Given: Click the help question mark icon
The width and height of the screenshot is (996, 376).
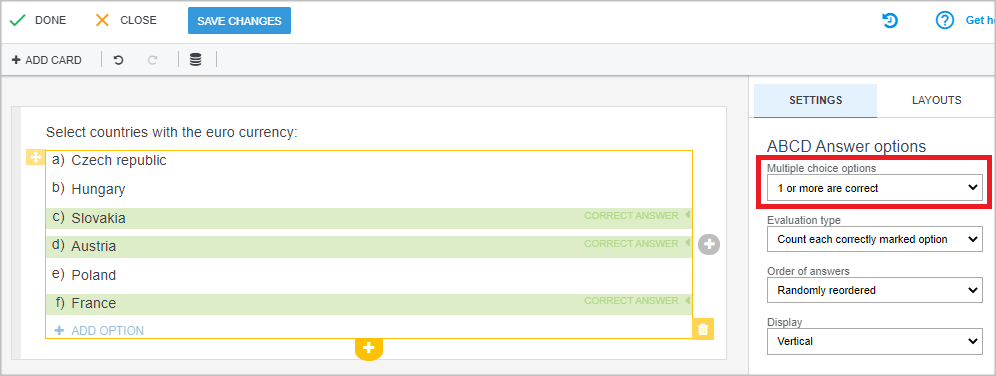Looking at the screenshot, I should coord(945,21).
